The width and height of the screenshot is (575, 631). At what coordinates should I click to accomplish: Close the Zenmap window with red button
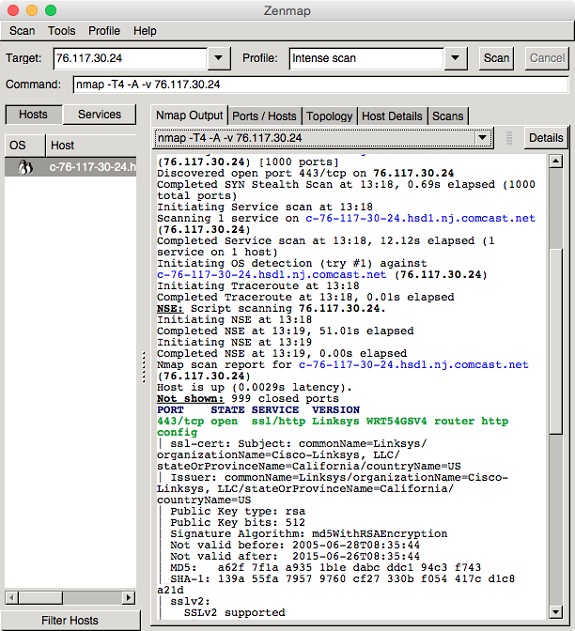(13, 10)
